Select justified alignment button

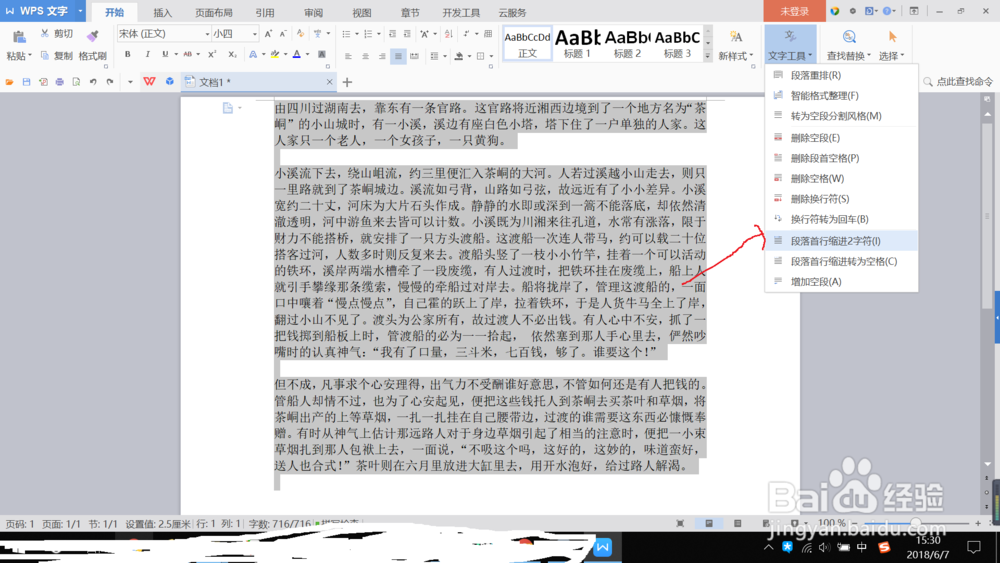click(398, 56)
